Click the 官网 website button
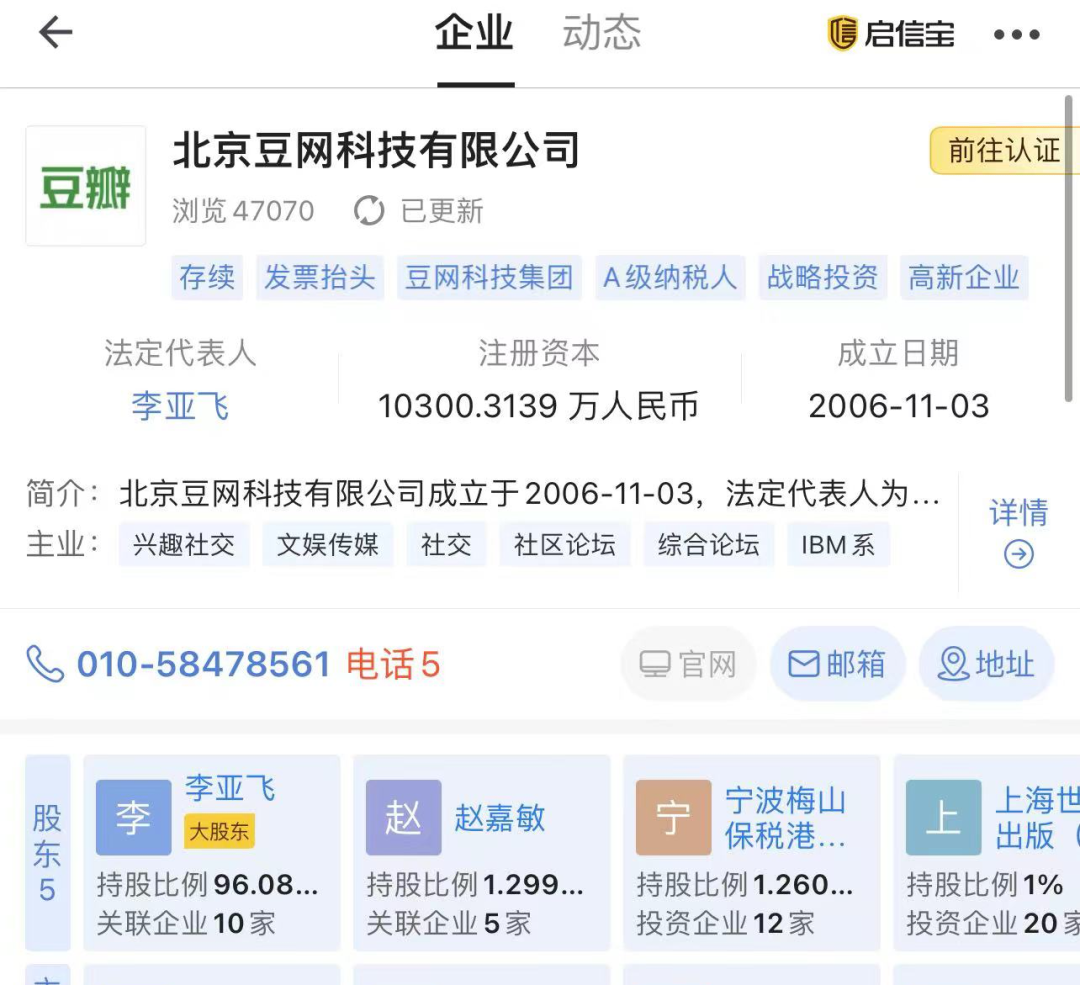This screenshot has width=1080, height=985. coord(688,664)
